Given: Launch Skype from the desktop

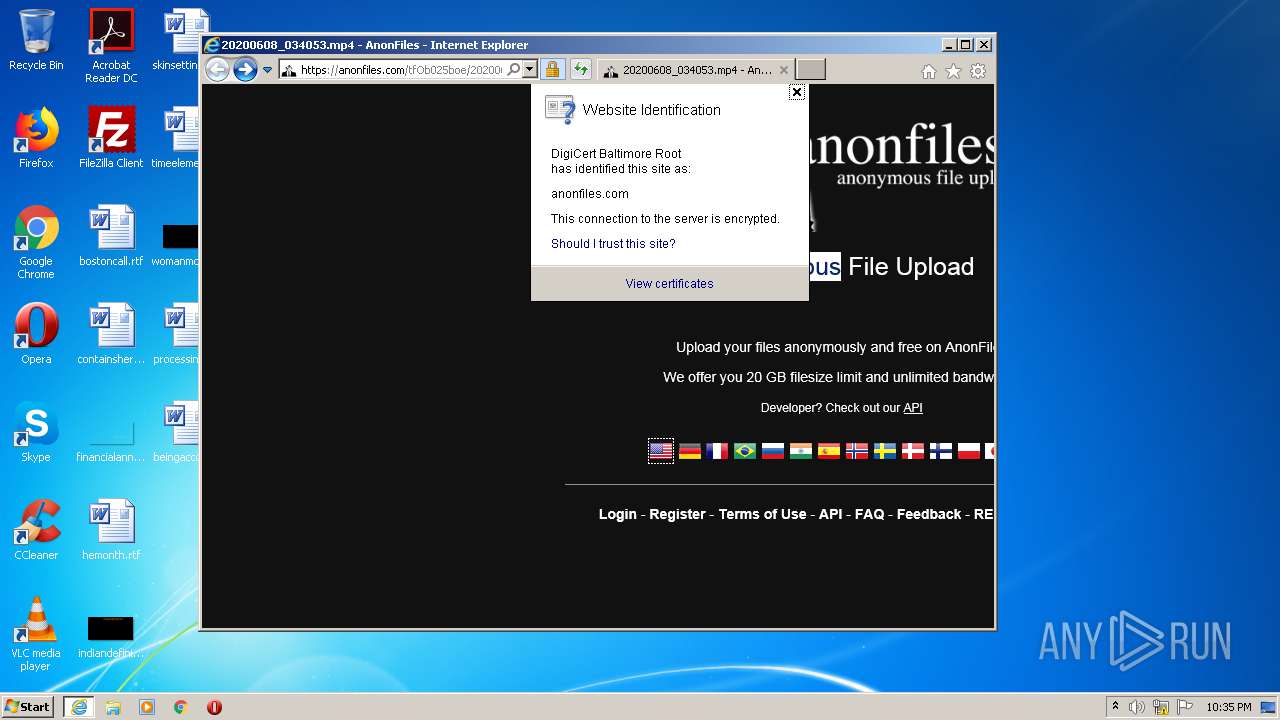Looking at the screenshot, I should [36, 432].
